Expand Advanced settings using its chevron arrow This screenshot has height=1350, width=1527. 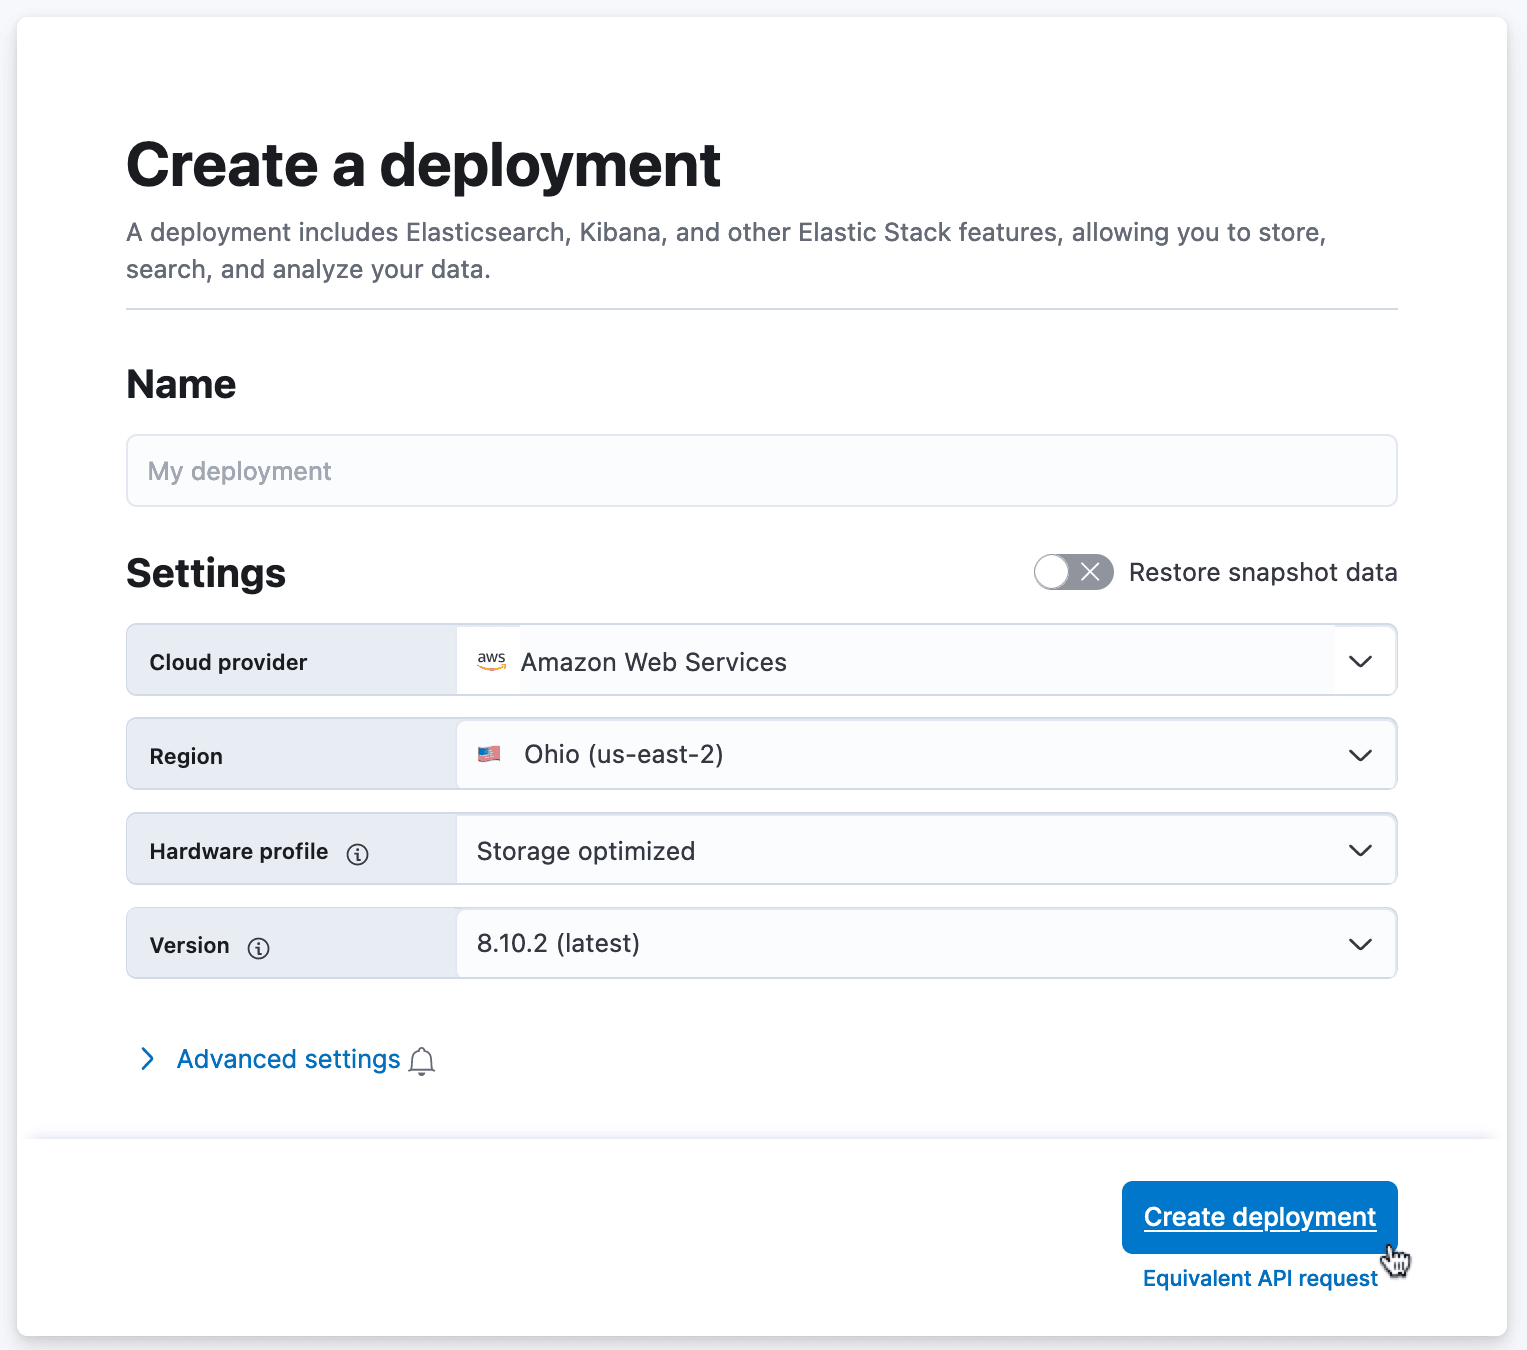[148, 1059]
